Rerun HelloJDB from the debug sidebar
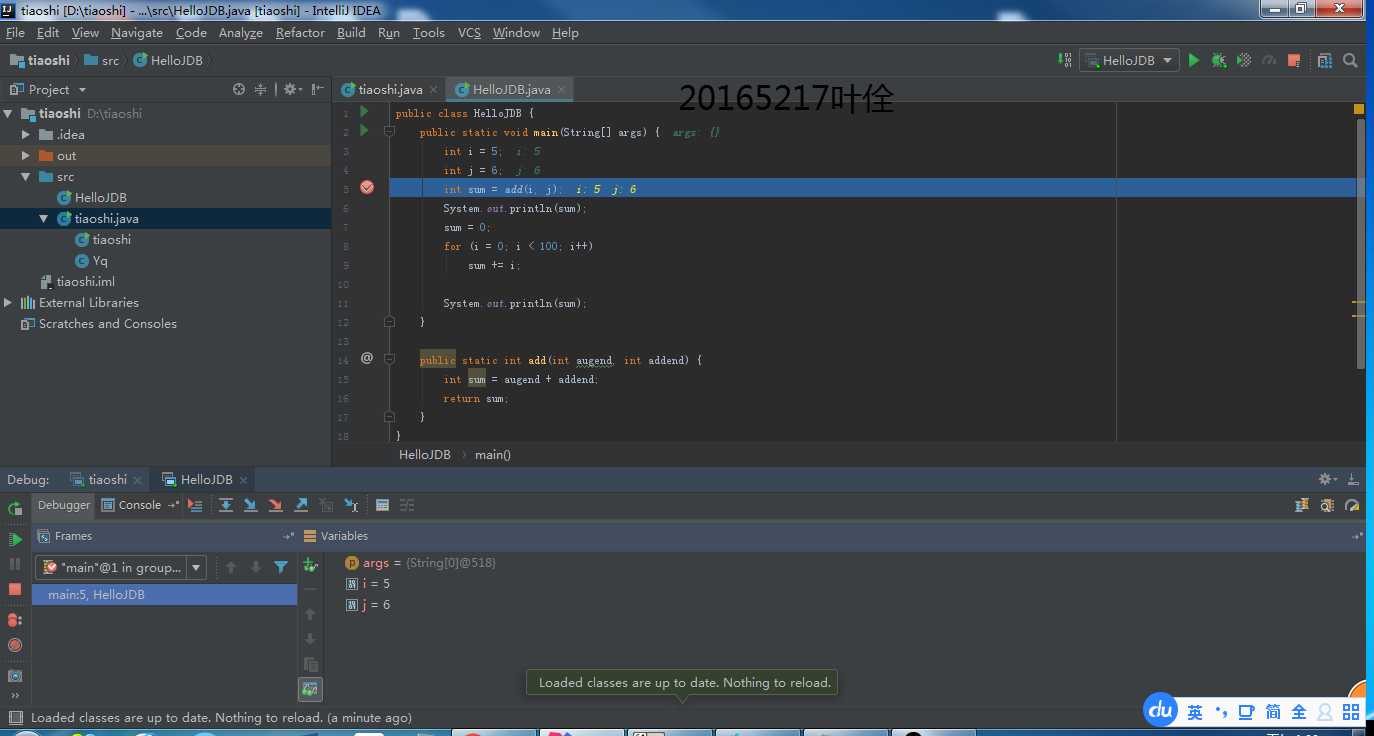Image resolution: width=1374 pixels, height=736 pixels. coord(15,508)
